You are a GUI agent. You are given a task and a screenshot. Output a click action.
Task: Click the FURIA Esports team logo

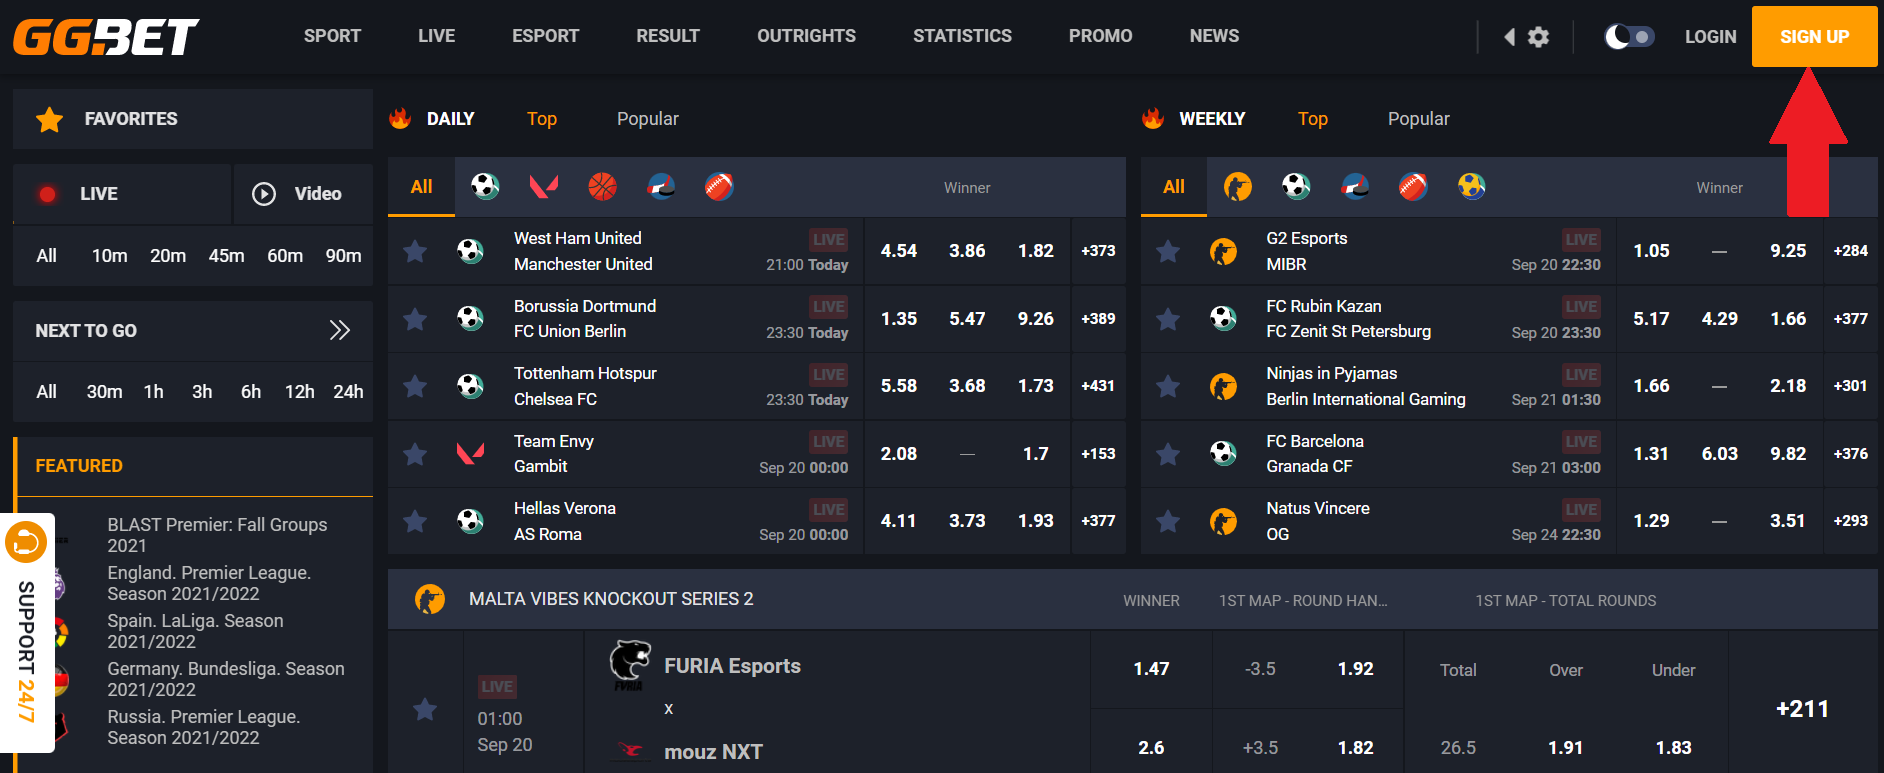coord(630,665)
